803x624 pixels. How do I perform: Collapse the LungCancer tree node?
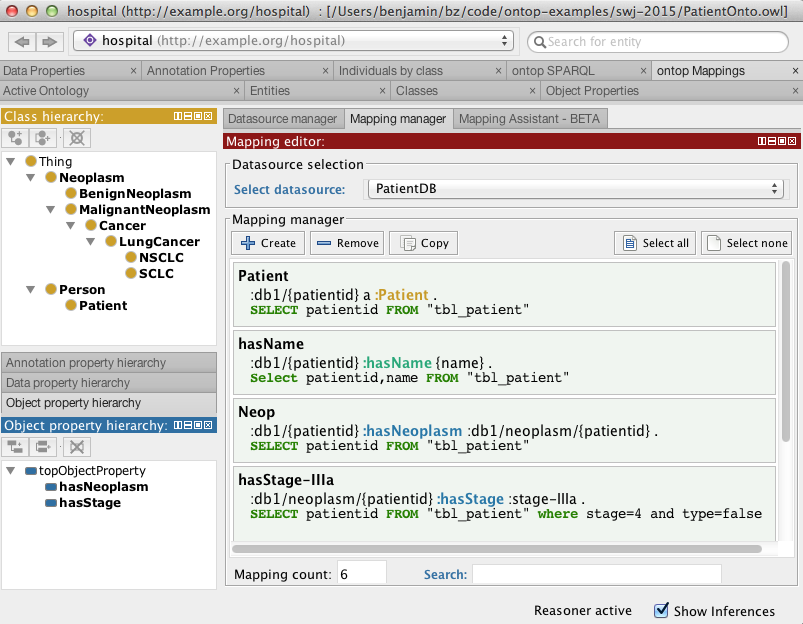91,241
